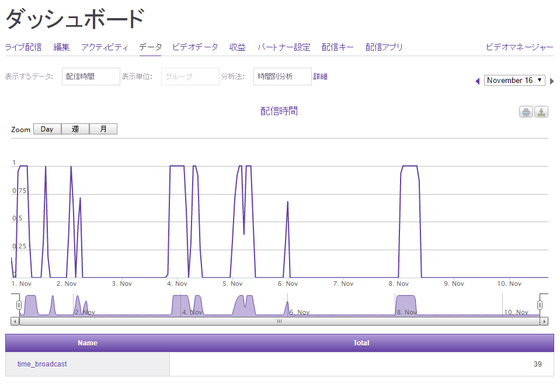The width and height of the screenshot is (560, 387).
Task: Click the Name column header
Action: (x=88, y=343)
